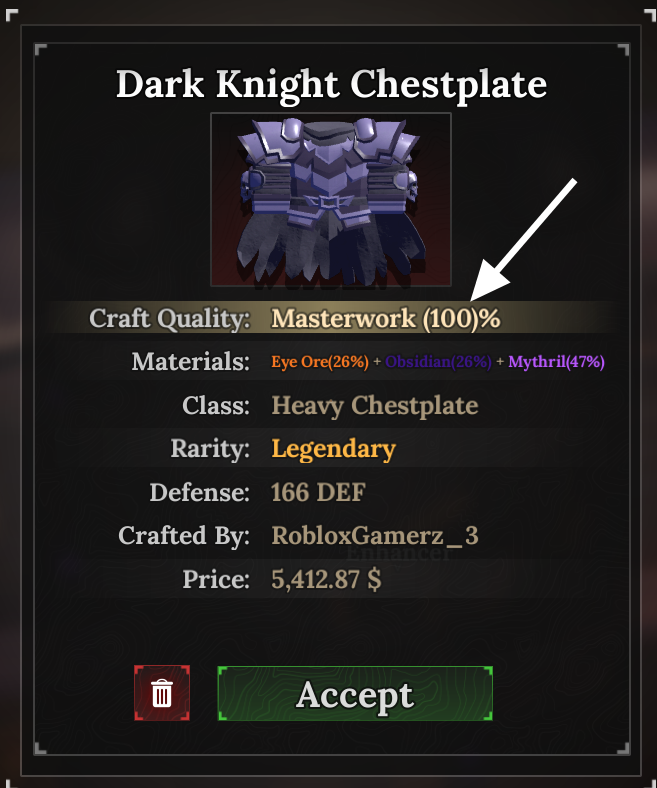Click the 5,412.87 $ price value
Image resolution: width=657 pixels, height=788 pixels.
(x=326, y=580)
